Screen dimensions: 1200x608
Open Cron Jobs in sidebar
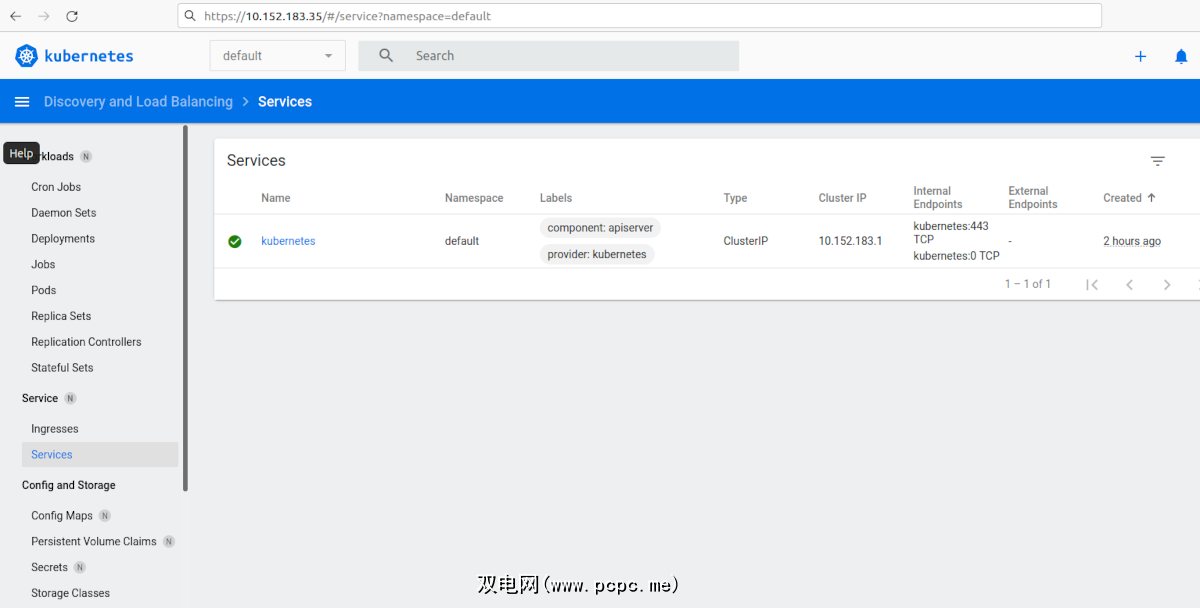(56, 187)
